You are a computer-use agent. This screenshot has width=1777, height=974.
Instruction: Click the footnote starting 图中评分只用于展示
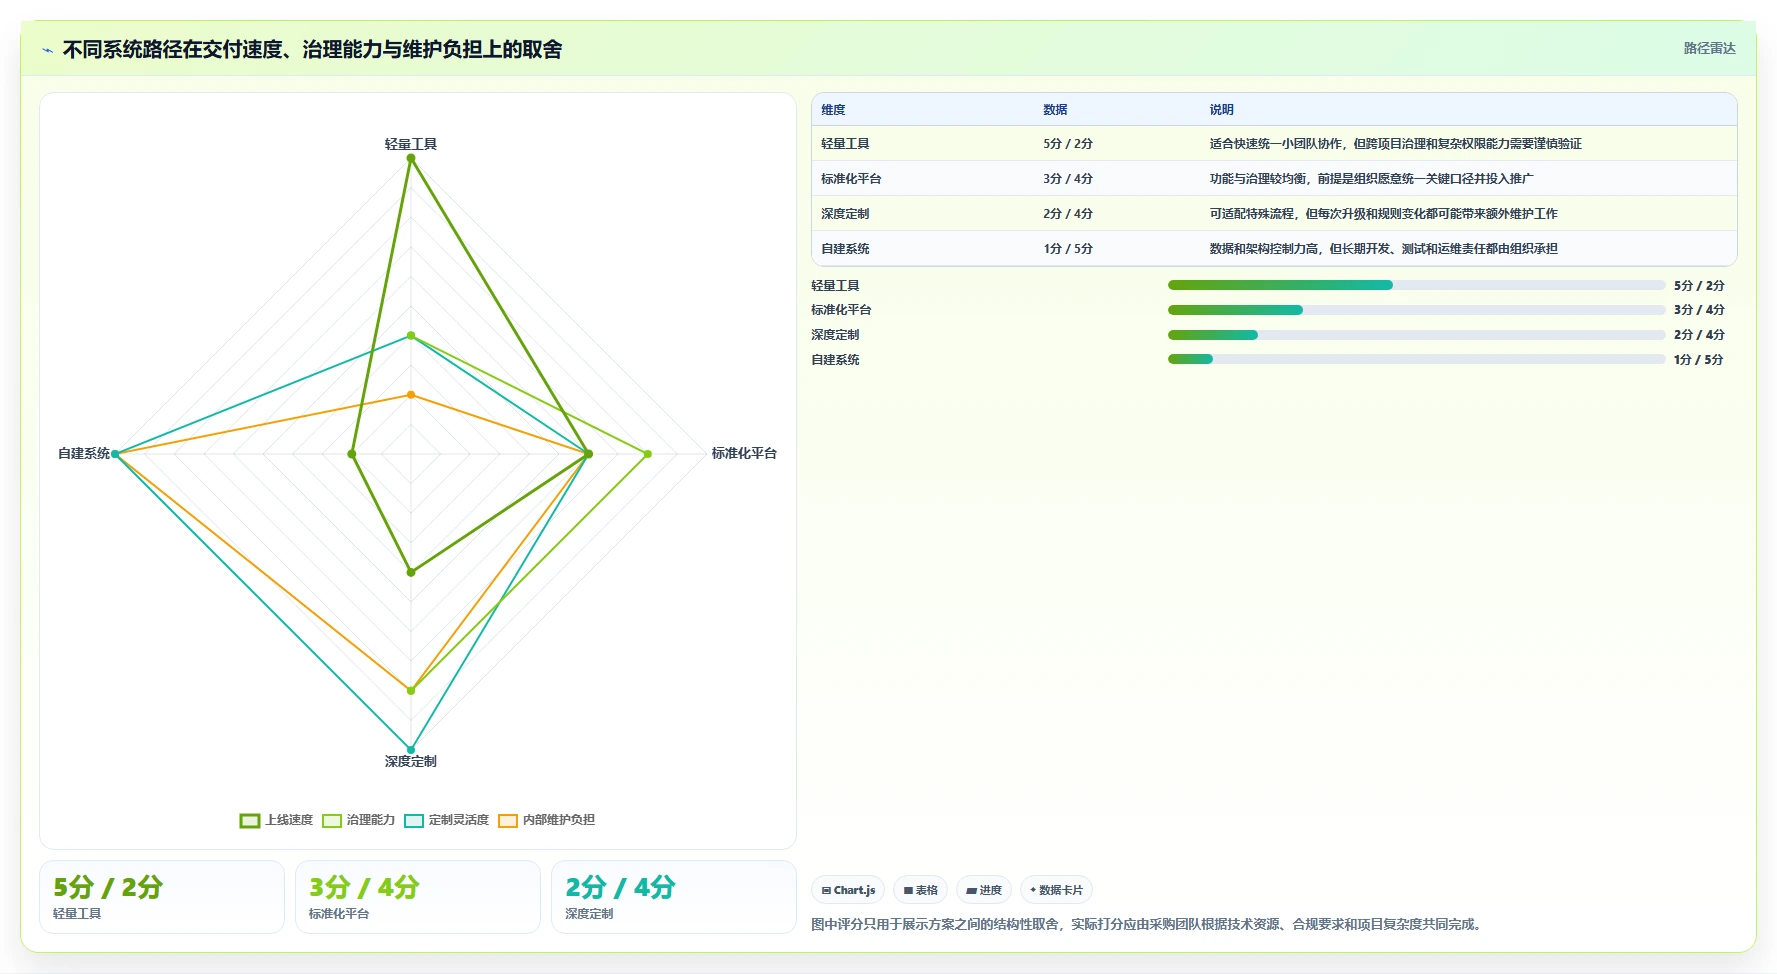(1148, 924)
